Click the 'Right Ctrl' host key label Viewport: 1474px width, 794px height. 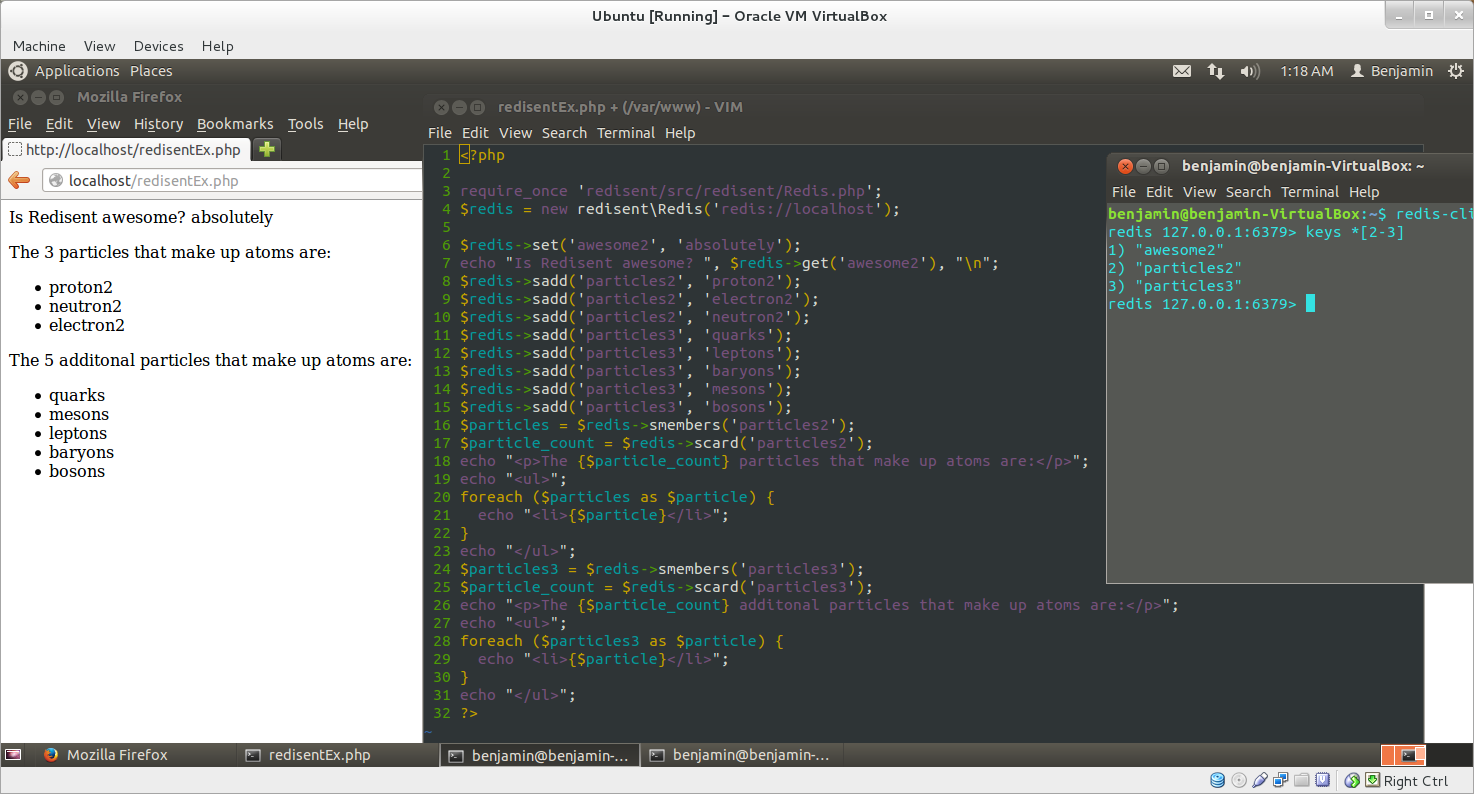[1416, 781]
